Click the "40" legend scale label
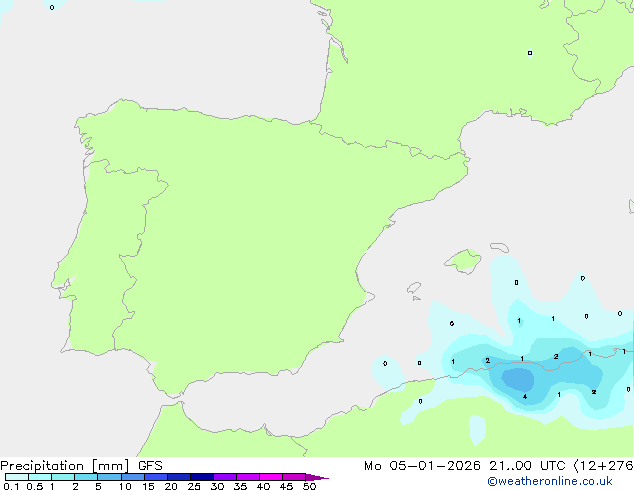 [263, 486]
